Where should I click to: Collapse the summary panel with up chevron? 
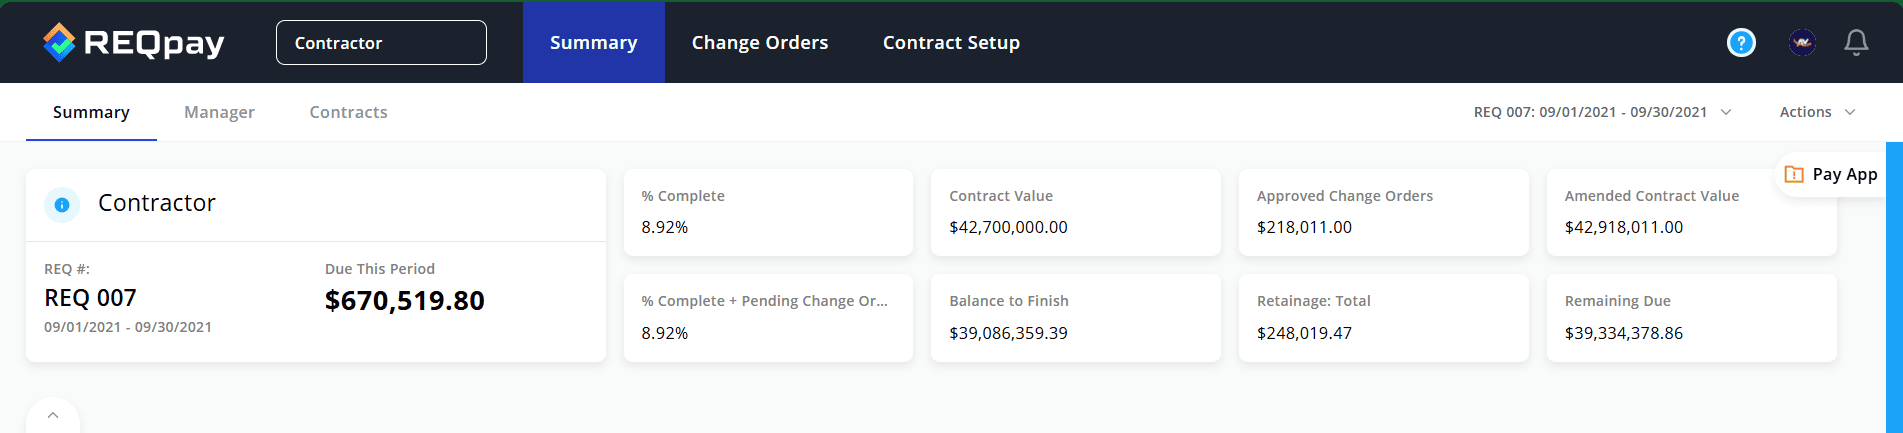click(53, 415)
